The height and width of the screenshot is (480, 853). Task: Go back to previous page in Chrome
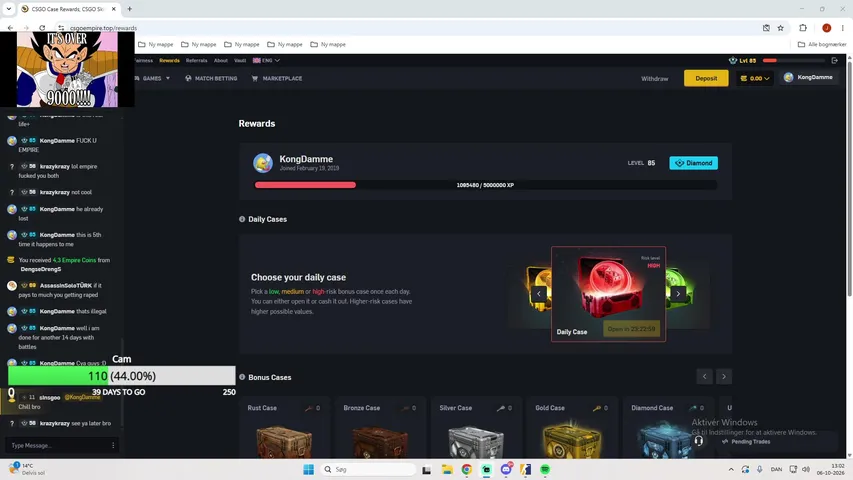[10, 28]
